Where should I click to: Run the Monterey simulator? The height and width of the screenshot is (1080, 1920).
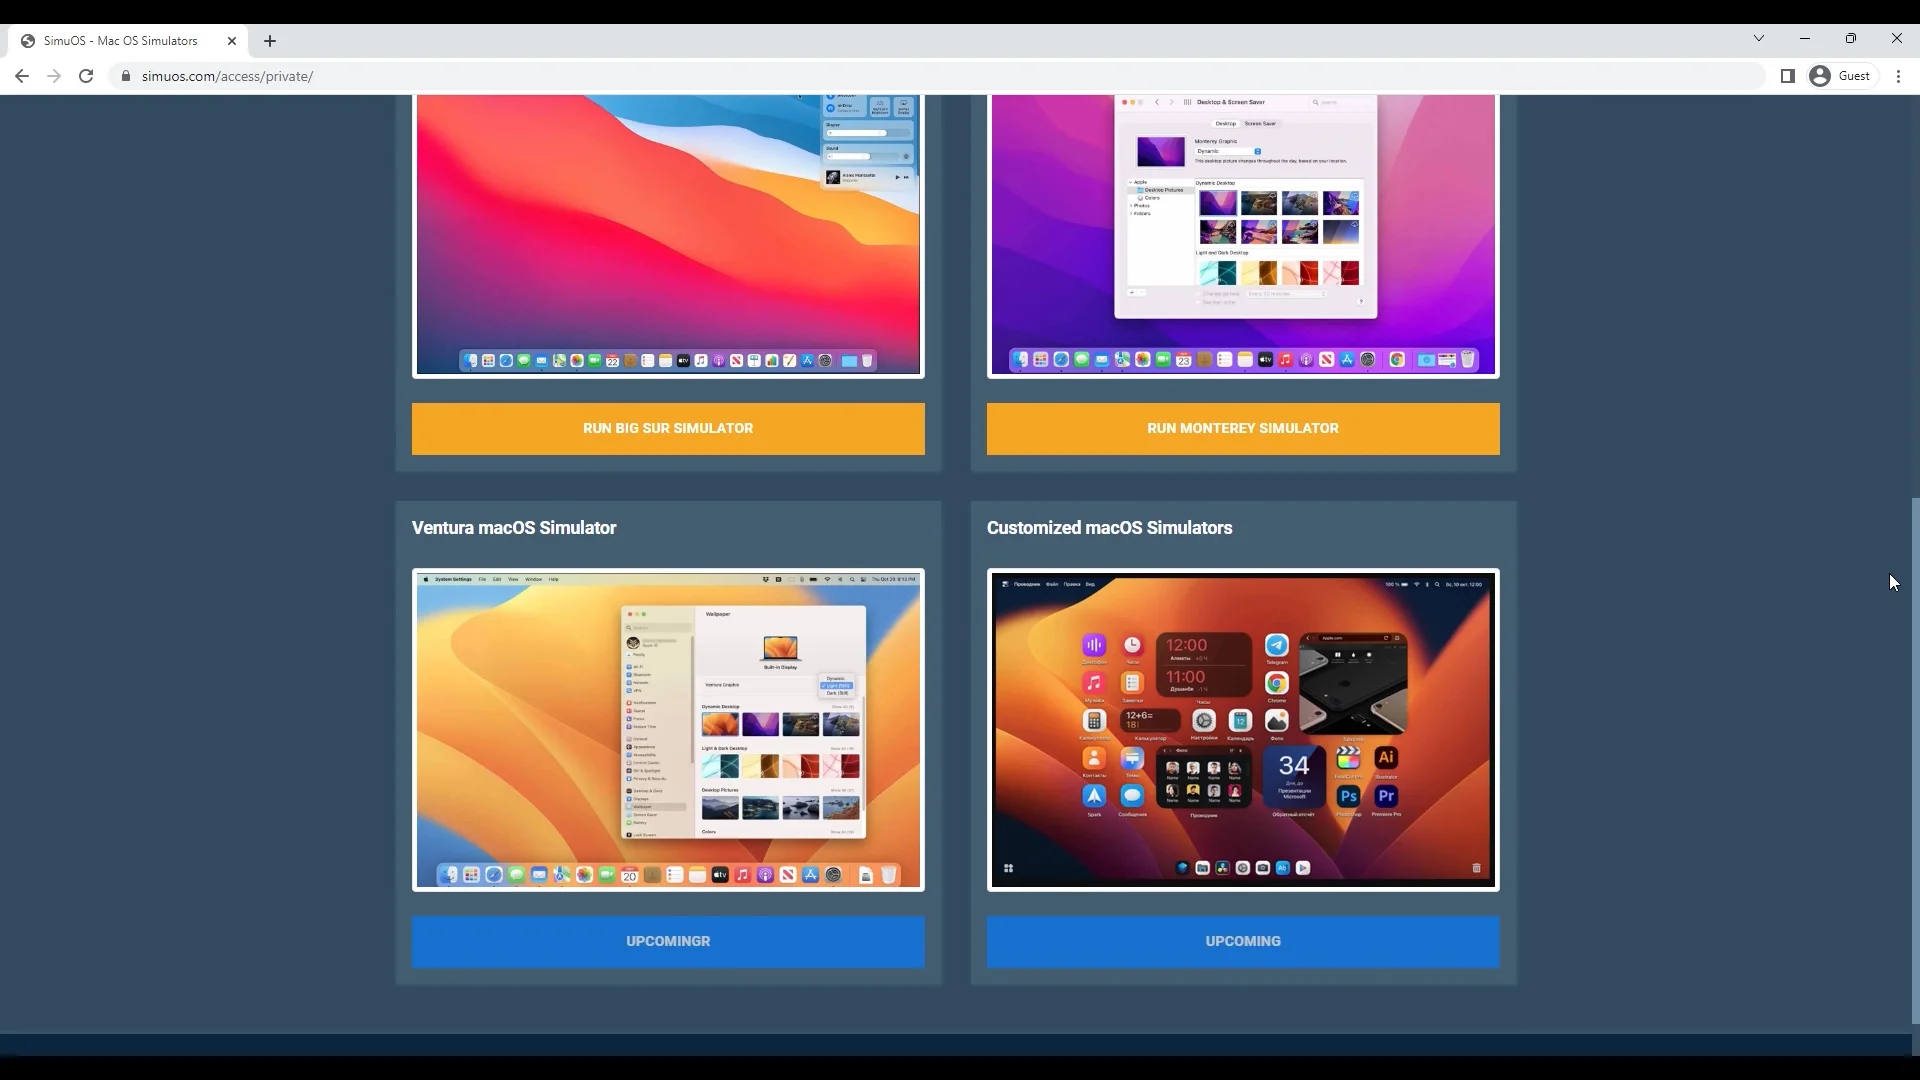tap(1243, 428)
